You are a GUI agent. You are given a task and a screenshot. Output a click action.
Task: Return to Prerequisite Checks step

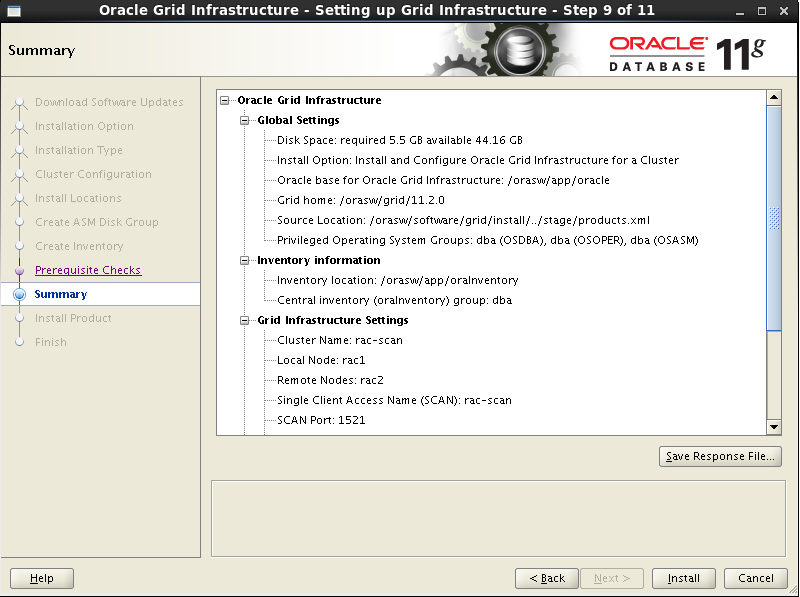point(88,270)
